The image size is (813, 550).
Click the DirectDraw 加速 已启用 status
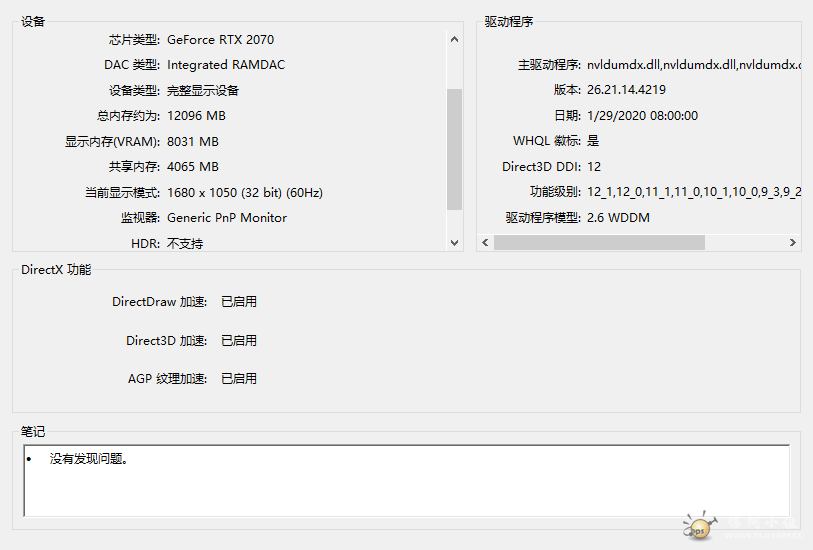239,302
